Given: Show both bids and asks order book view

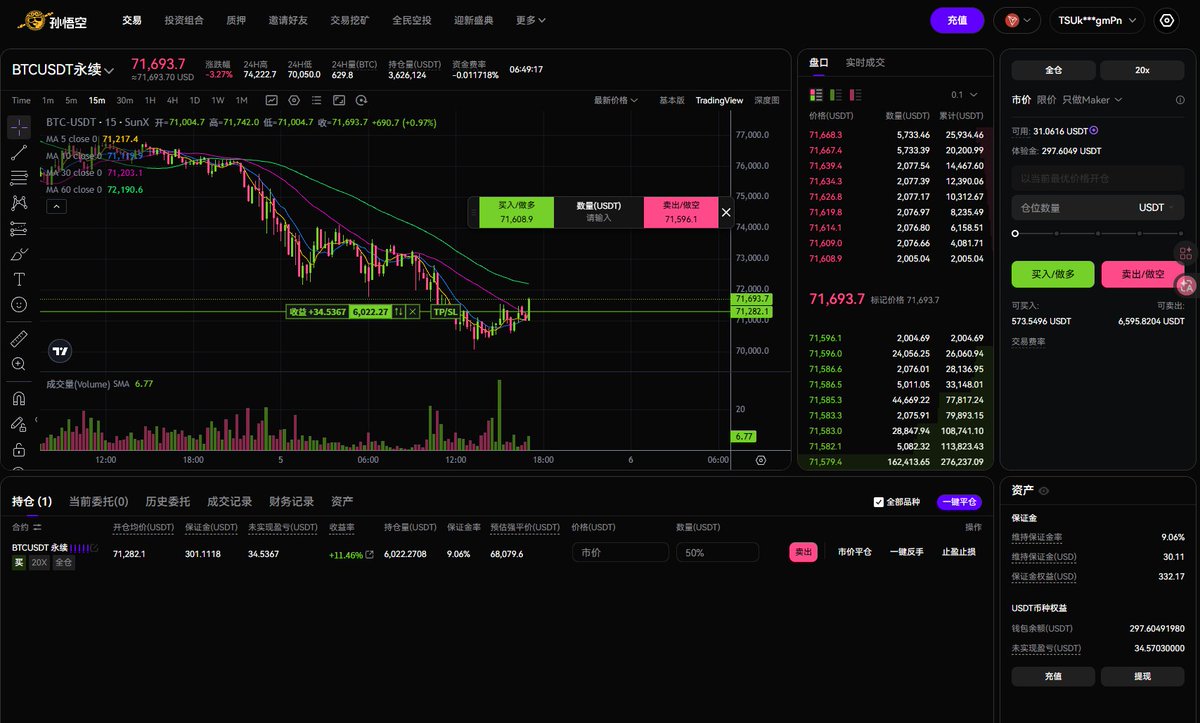Looking at the screenshot, I should coord(816,94).
